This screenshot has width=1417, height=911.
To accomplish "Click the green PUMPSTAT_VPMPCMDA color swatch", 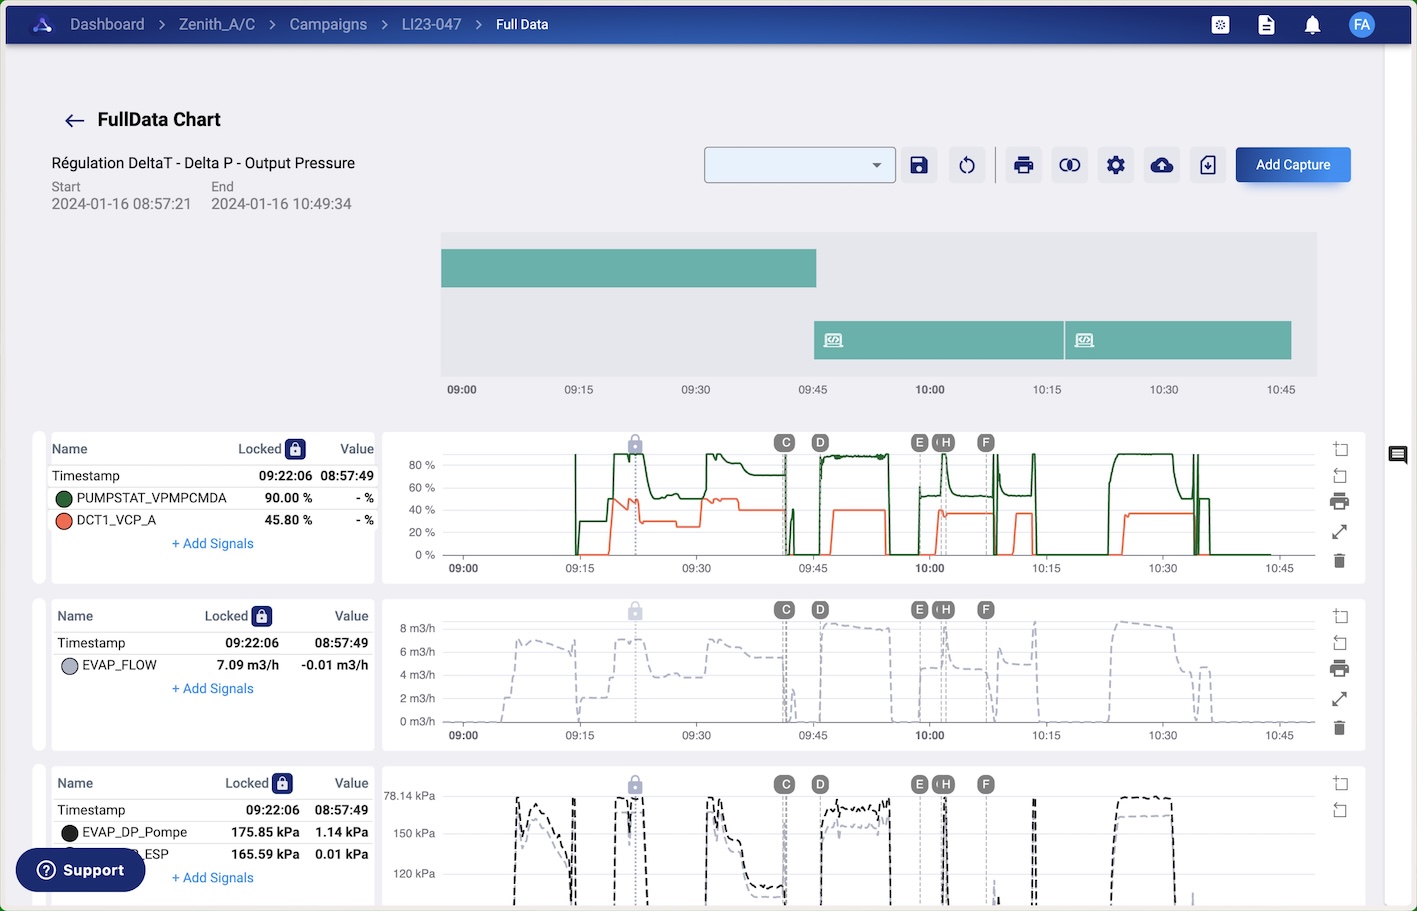I will (64, 499).
